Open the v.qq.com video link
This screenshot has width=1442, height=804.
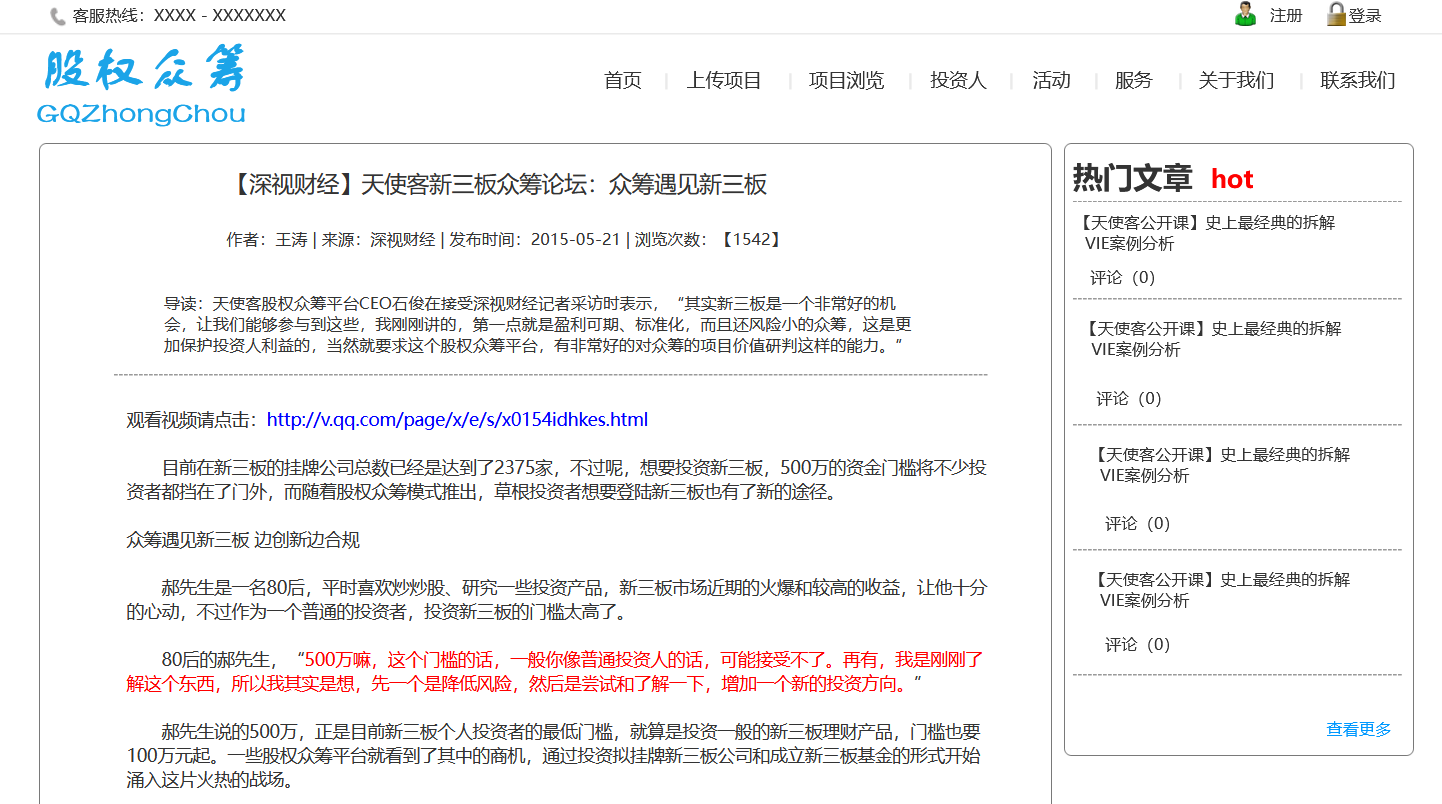click(x=457, y=420)
